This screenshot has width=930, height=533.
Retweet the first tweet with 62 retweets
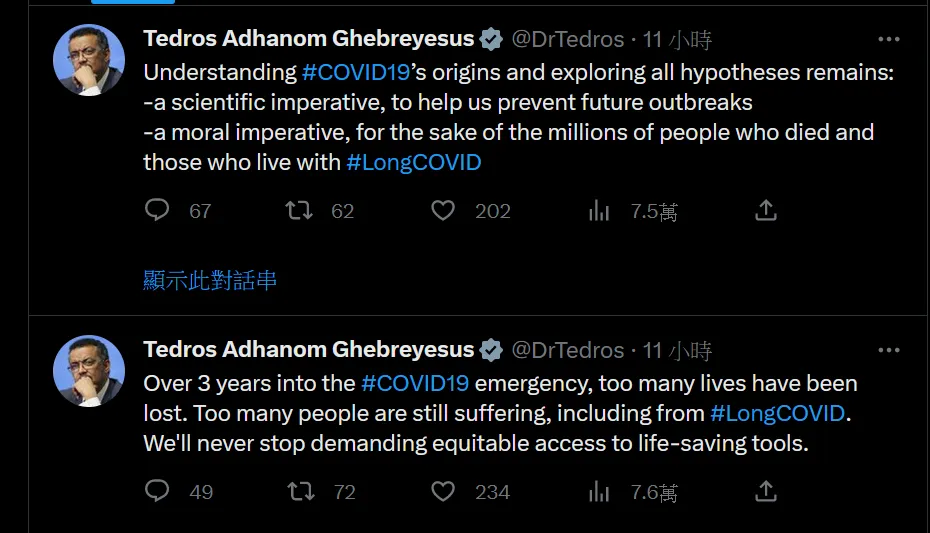(299, 210)
